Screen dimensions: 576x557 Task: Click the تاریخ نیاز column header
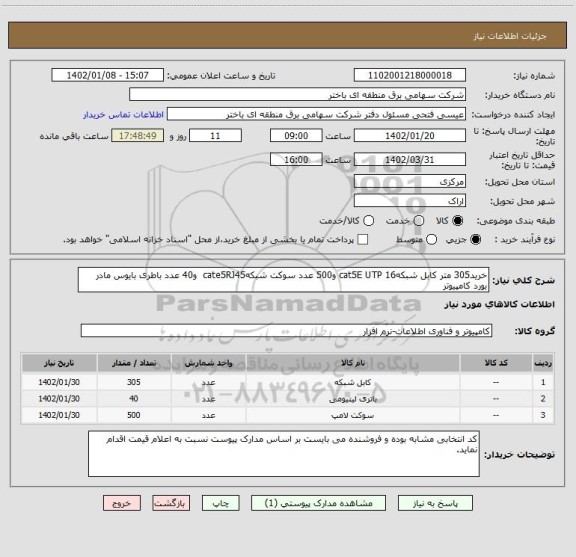click(x=59, y=363)
